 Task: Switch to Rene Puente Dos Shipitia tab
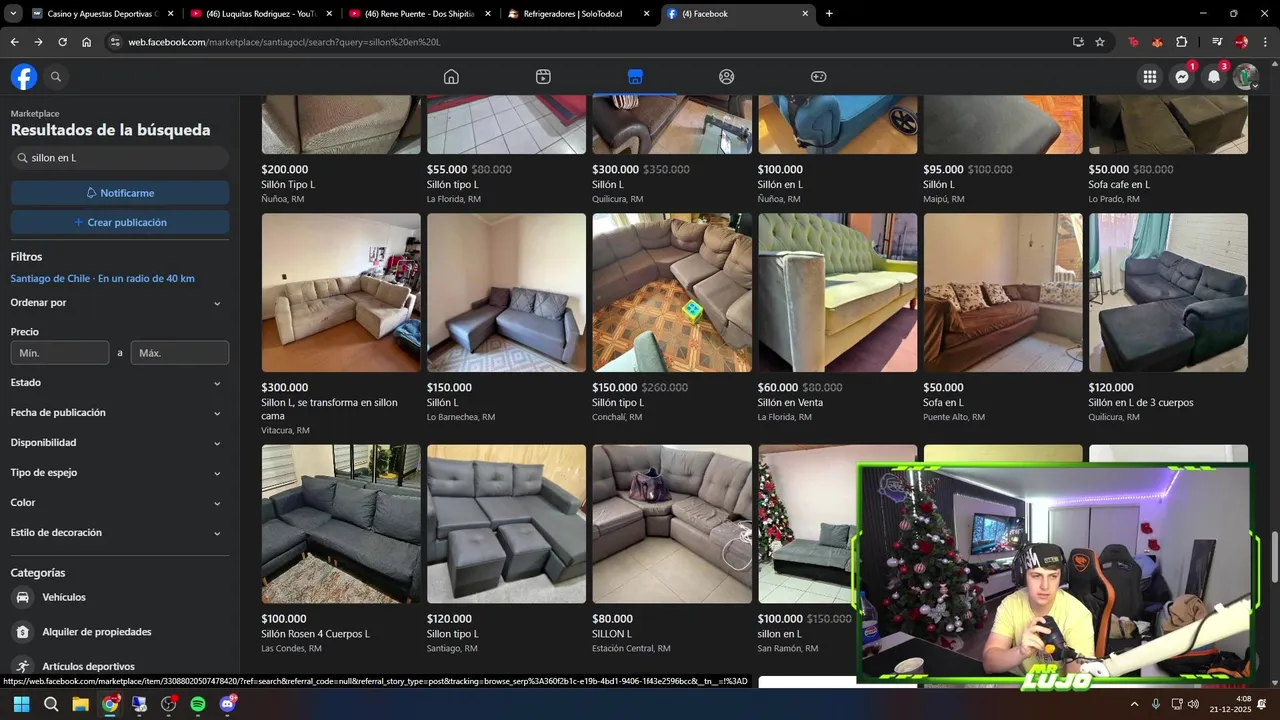coord(420,14)
